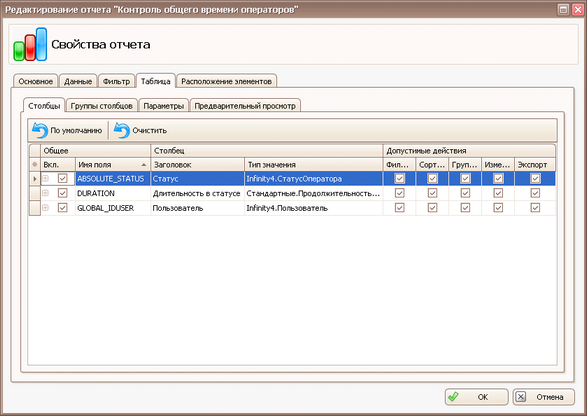587x416 pixels.
Task: Click the green checkmark icon on OK button
Action: [453, 397]
